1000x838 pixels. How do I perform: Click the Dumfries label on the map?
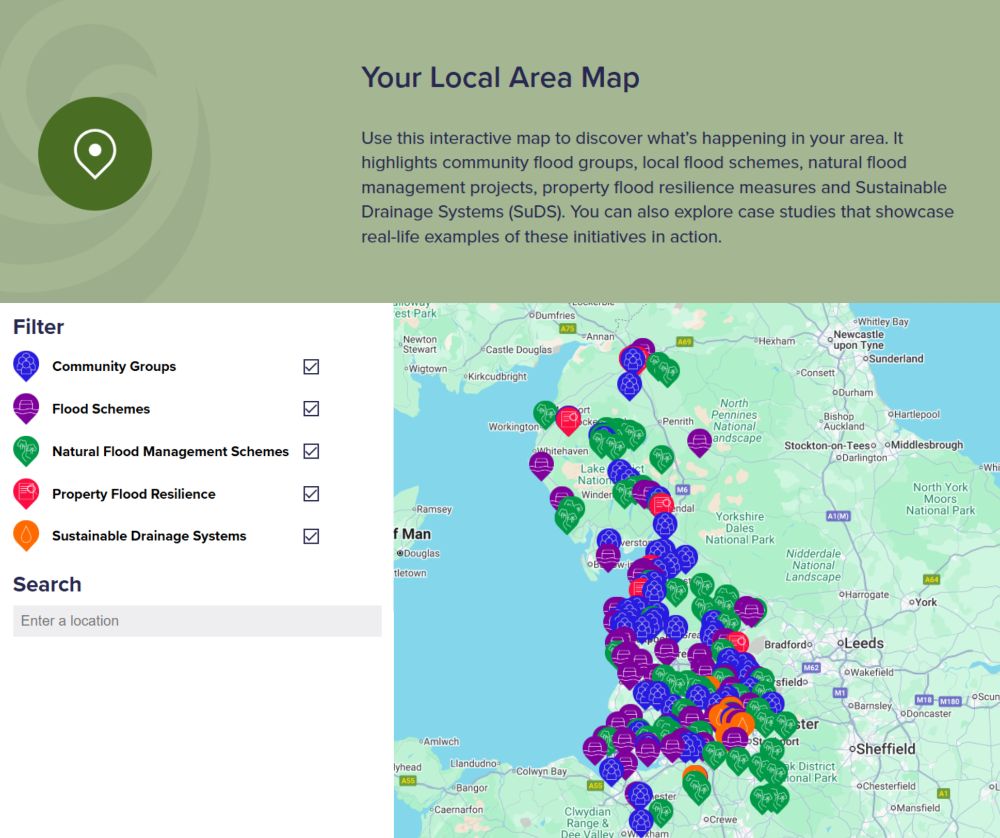coord(555,315)
